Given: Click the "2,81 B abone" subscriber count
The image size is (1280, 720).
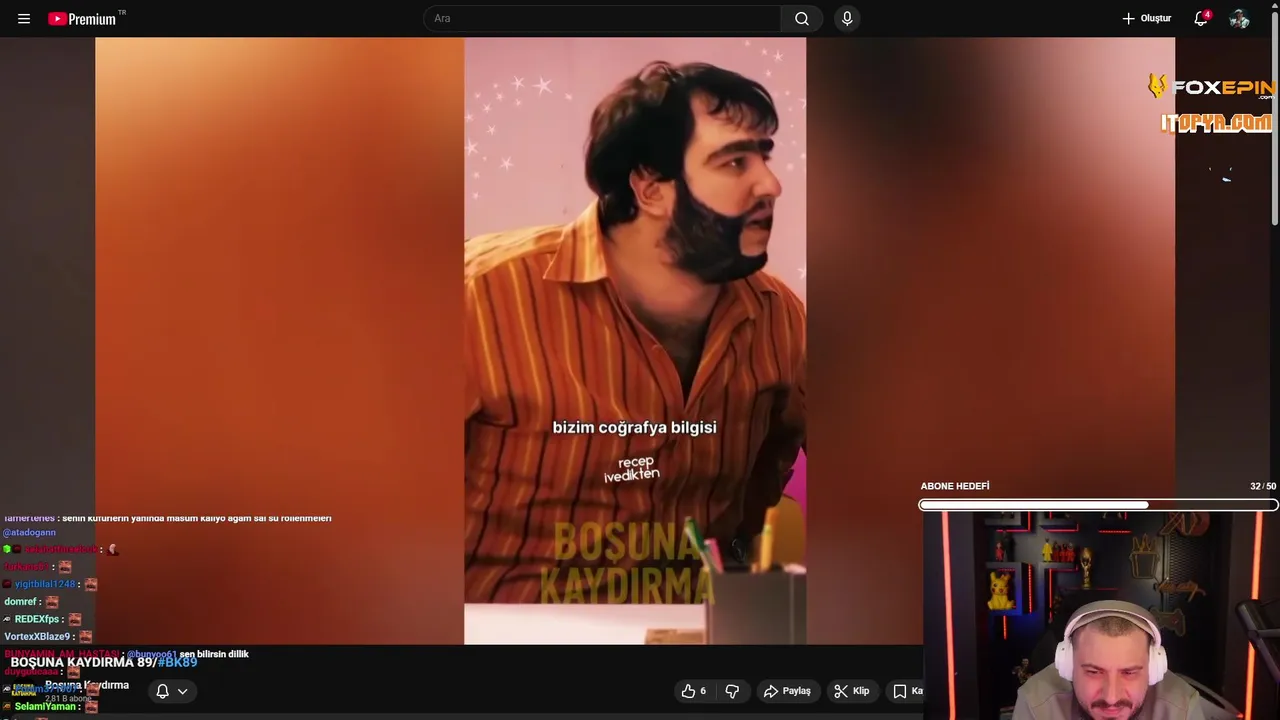Looking at the screenshot, I should 67,698.
